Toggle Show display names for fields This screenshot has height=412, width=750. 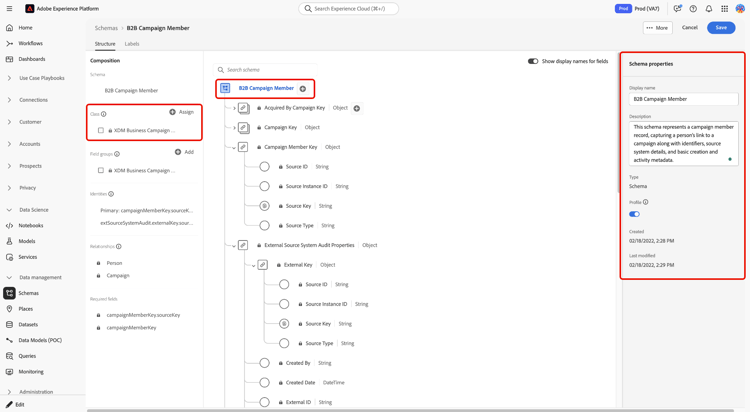click(533, 61)
